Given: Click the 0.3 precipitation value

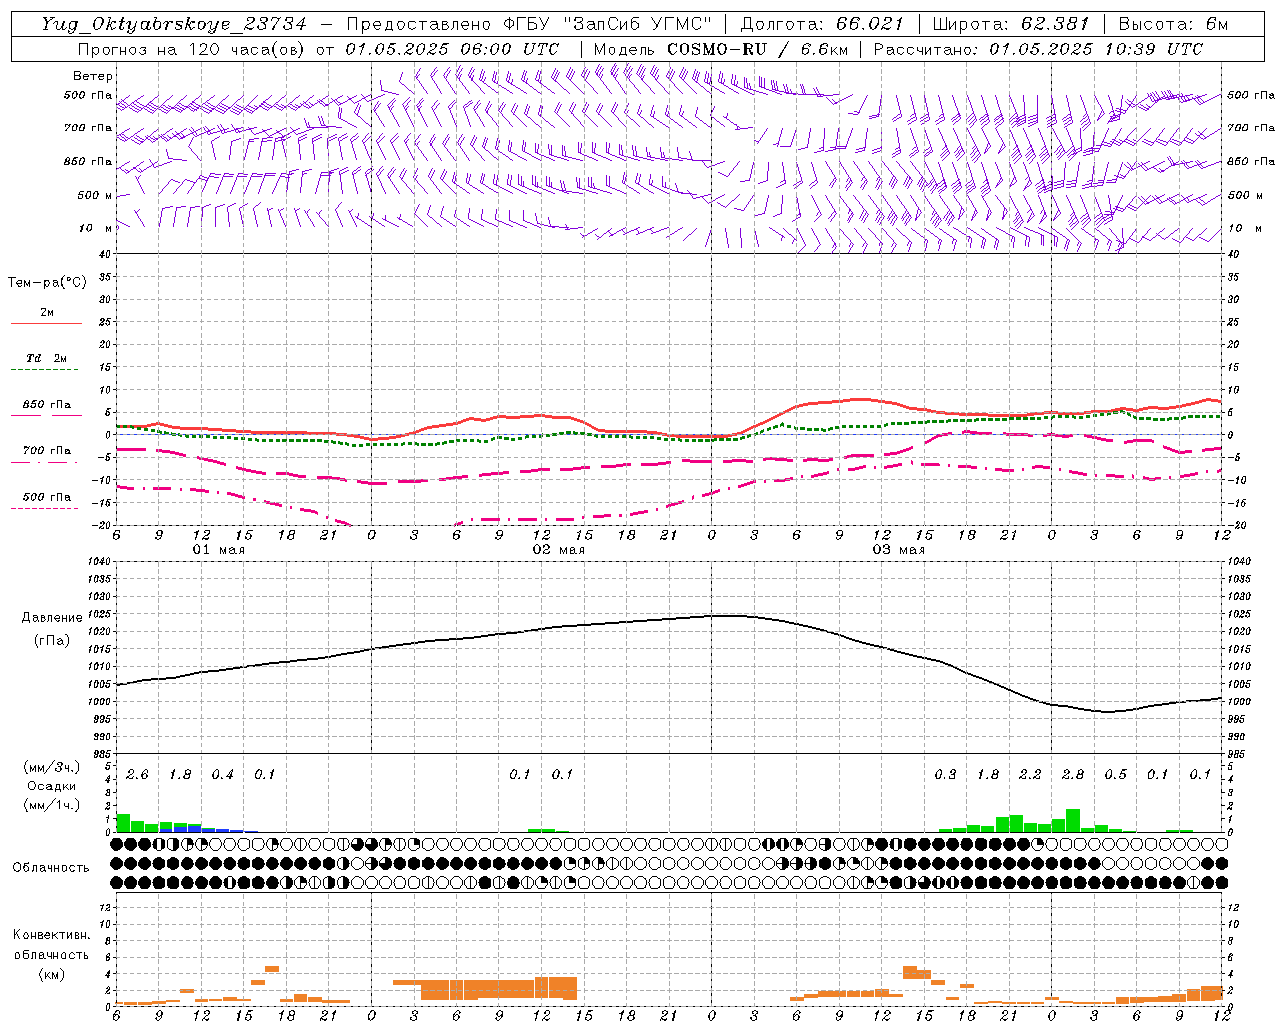Looking at the screenshot, I should pos(945,775).
